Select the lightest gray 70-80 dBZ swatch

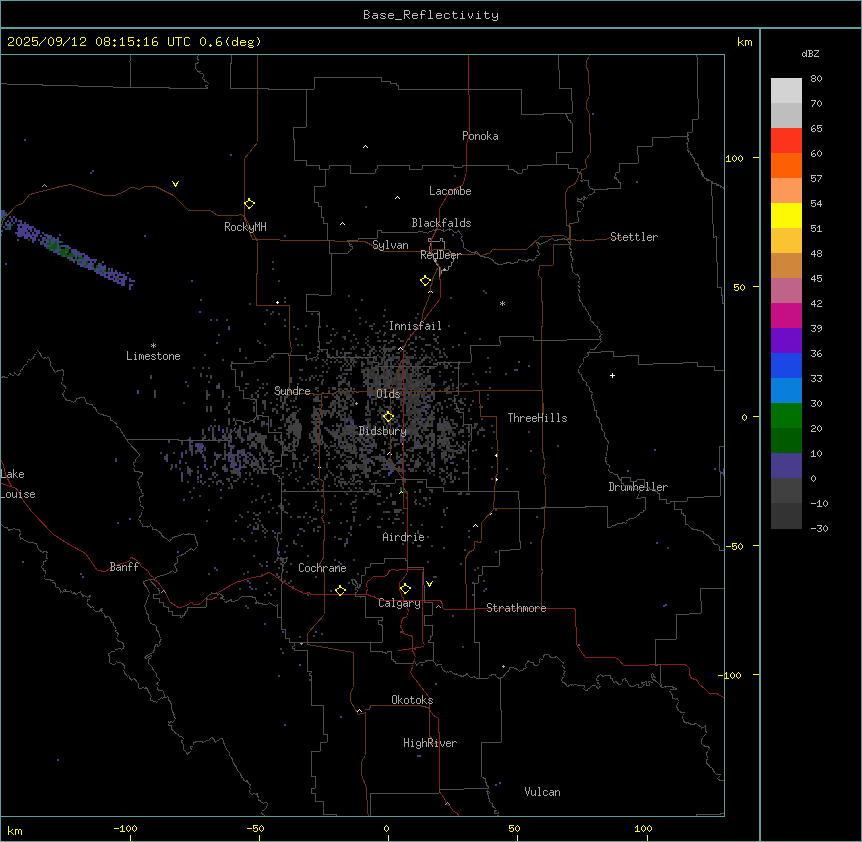[x=786, y=91]
